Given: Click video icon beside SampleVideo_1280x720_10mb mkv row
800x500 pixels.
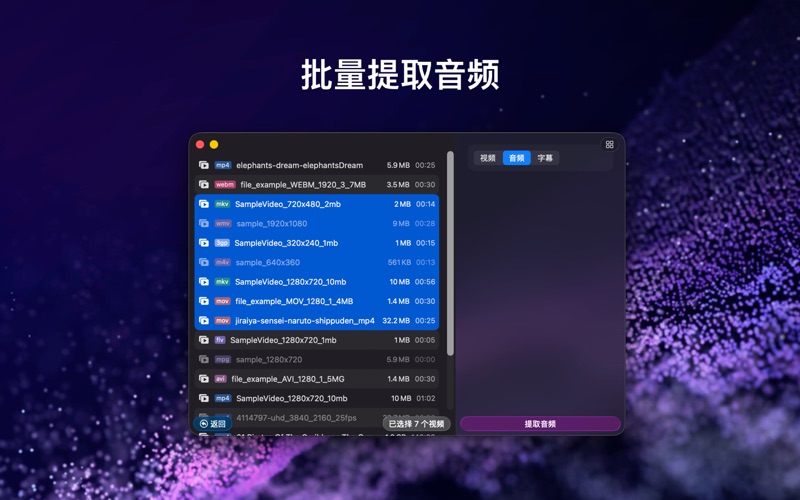Looking at the screenshot, I should pyautogui.click(x=204, y=282).
